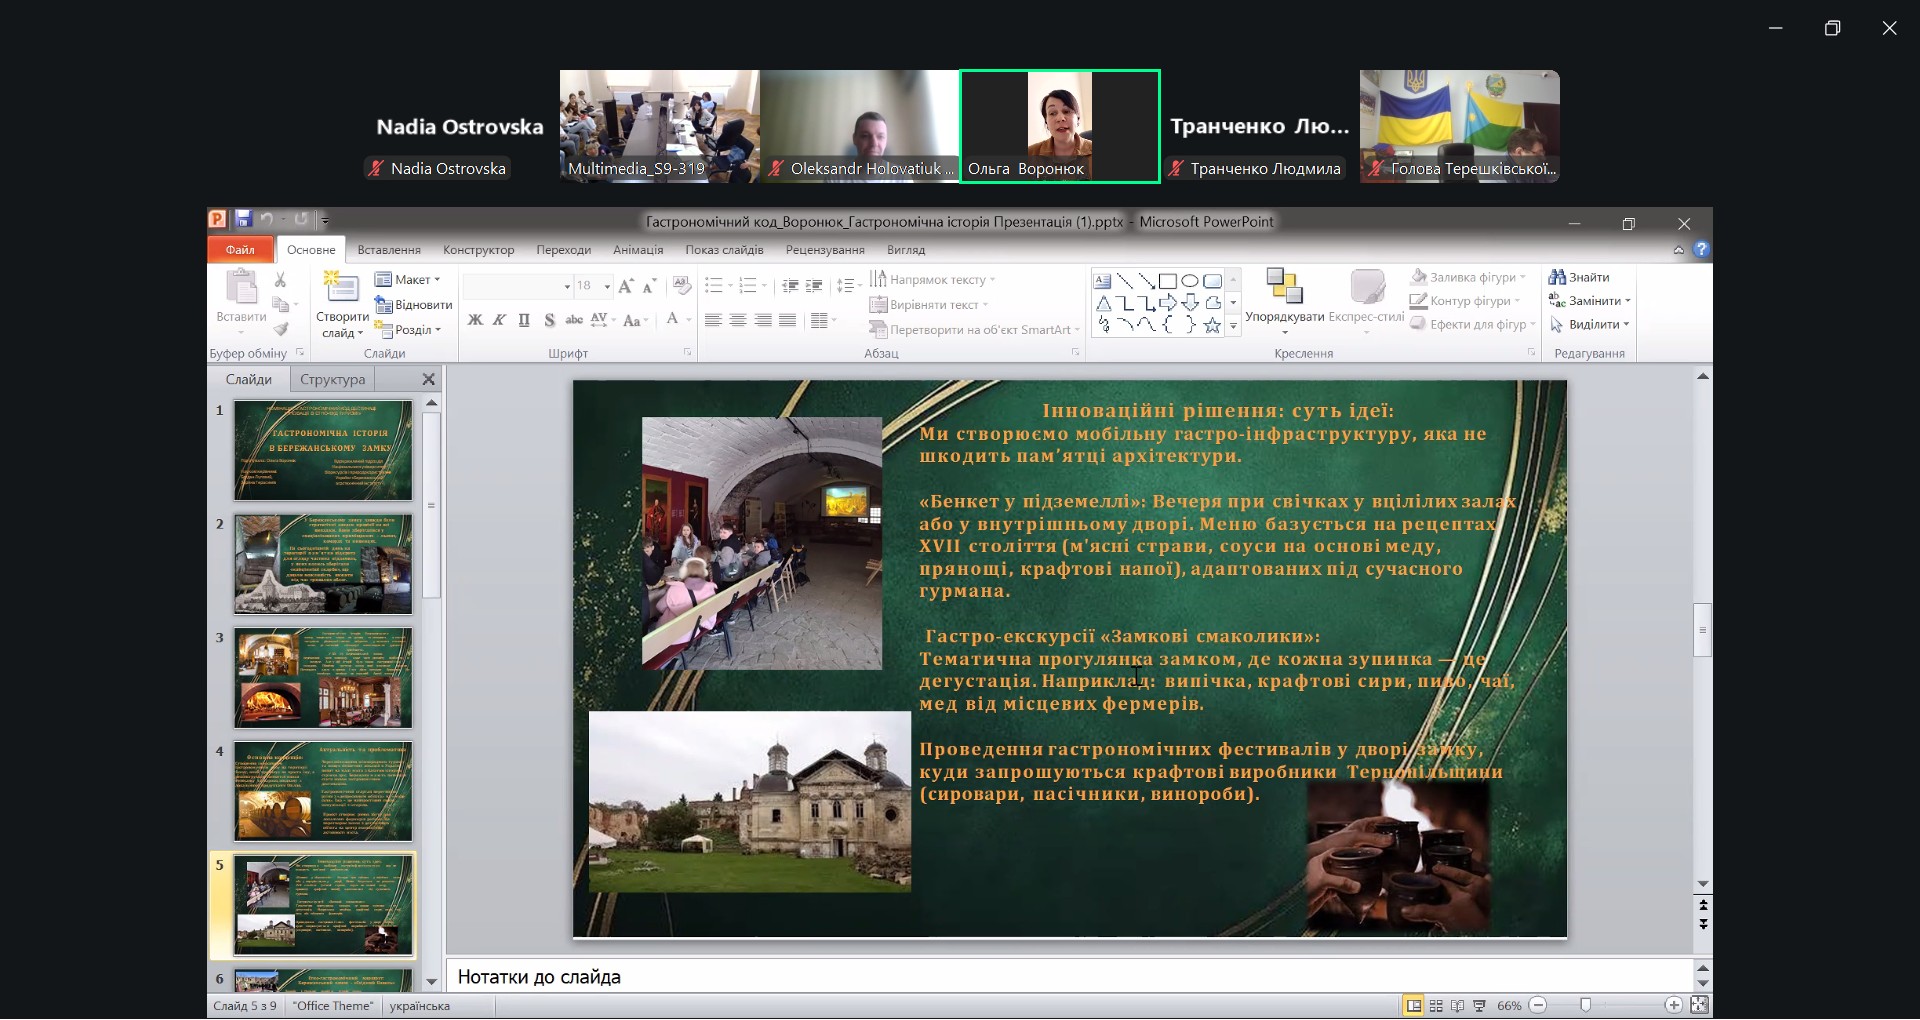
Task: Click the Copy icon in clipboard group
Action: point(281,304)
